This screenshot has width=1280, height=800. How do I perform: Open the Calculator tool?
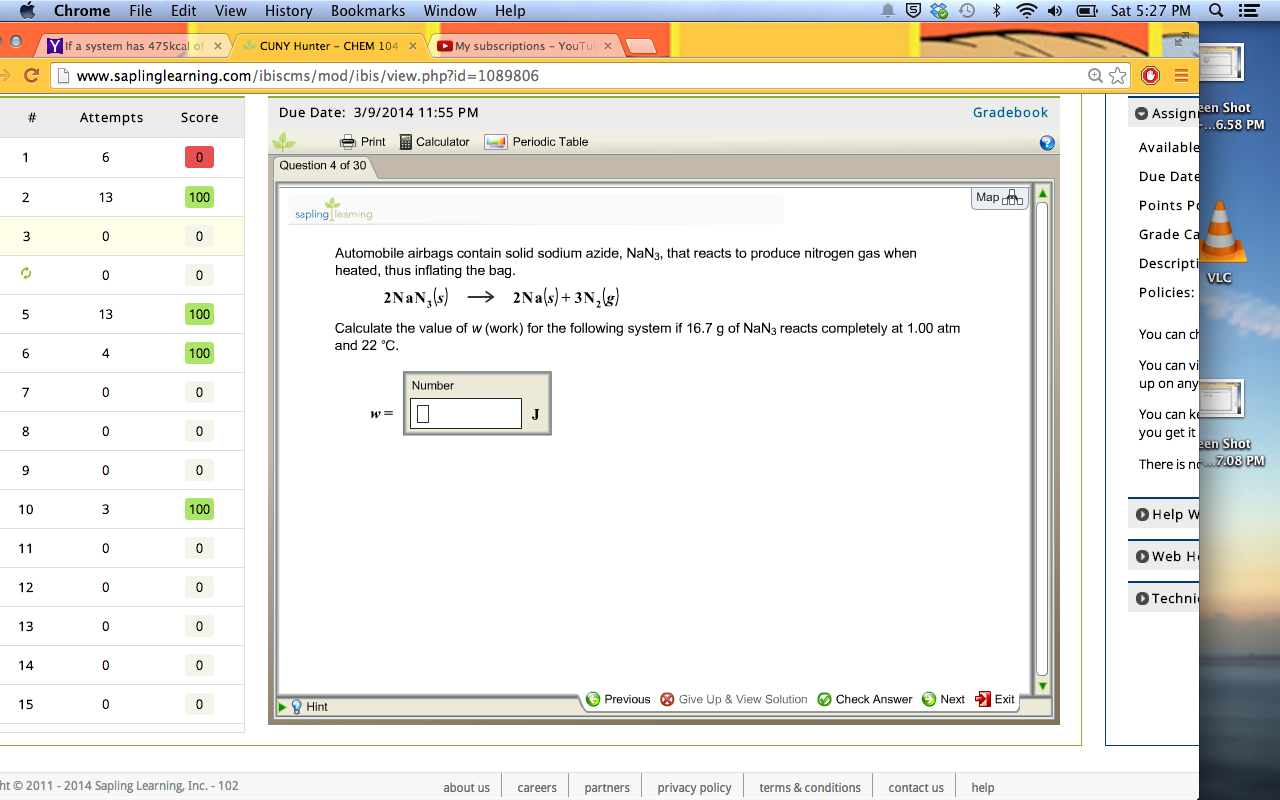(434, 142)
